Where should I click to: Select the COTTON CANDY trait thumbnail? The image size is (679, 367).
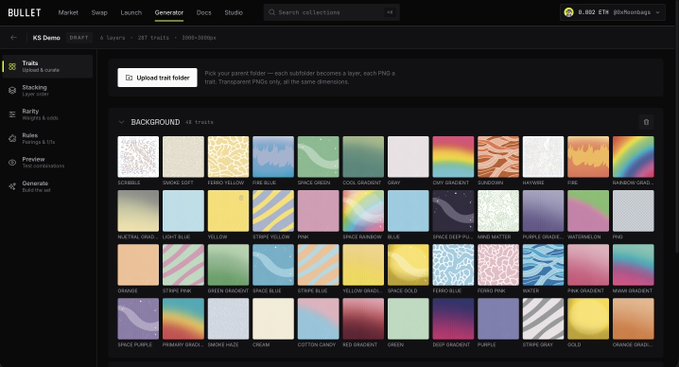pyautogui.click(x=318, y=319)
